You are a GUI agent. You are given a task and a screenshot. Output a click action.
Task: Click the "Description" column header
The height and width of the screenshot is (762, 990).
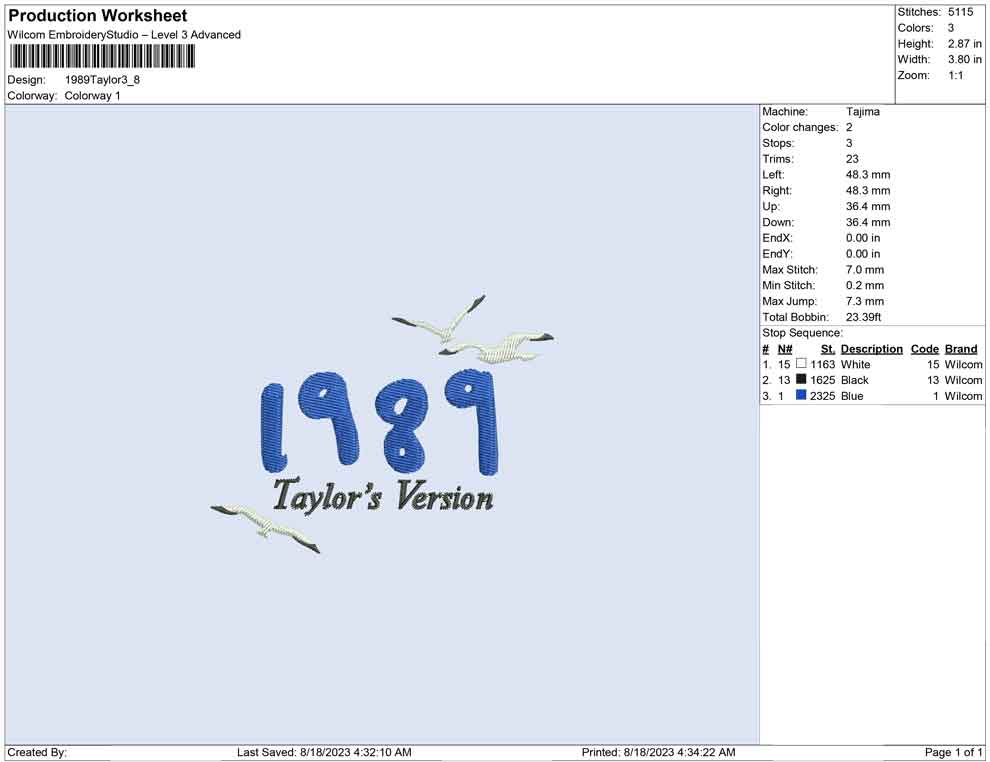tap(871, 349)
